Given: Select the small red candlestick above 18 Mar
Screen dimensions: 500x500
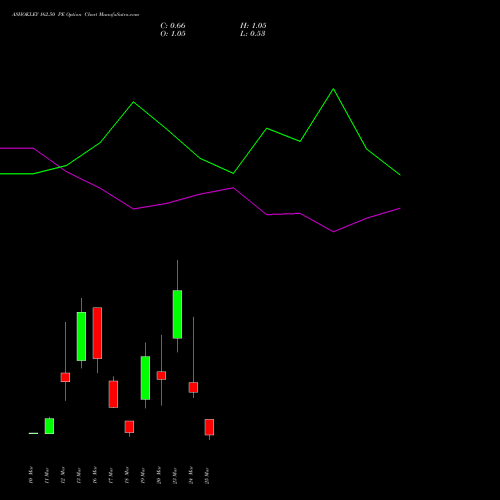Looking at the screenshot, I should (x=129, y=427).
